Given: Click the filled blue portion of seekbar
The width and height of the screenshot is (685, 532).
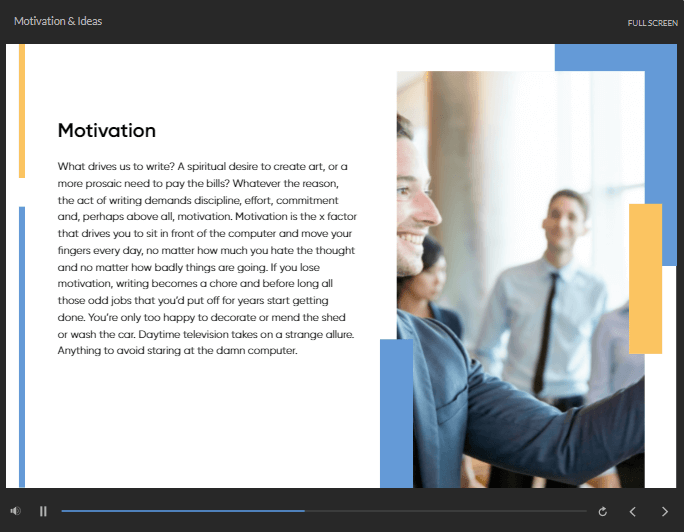Looking at the screenshot, I should pyautogui.click(x=180, y=511).
